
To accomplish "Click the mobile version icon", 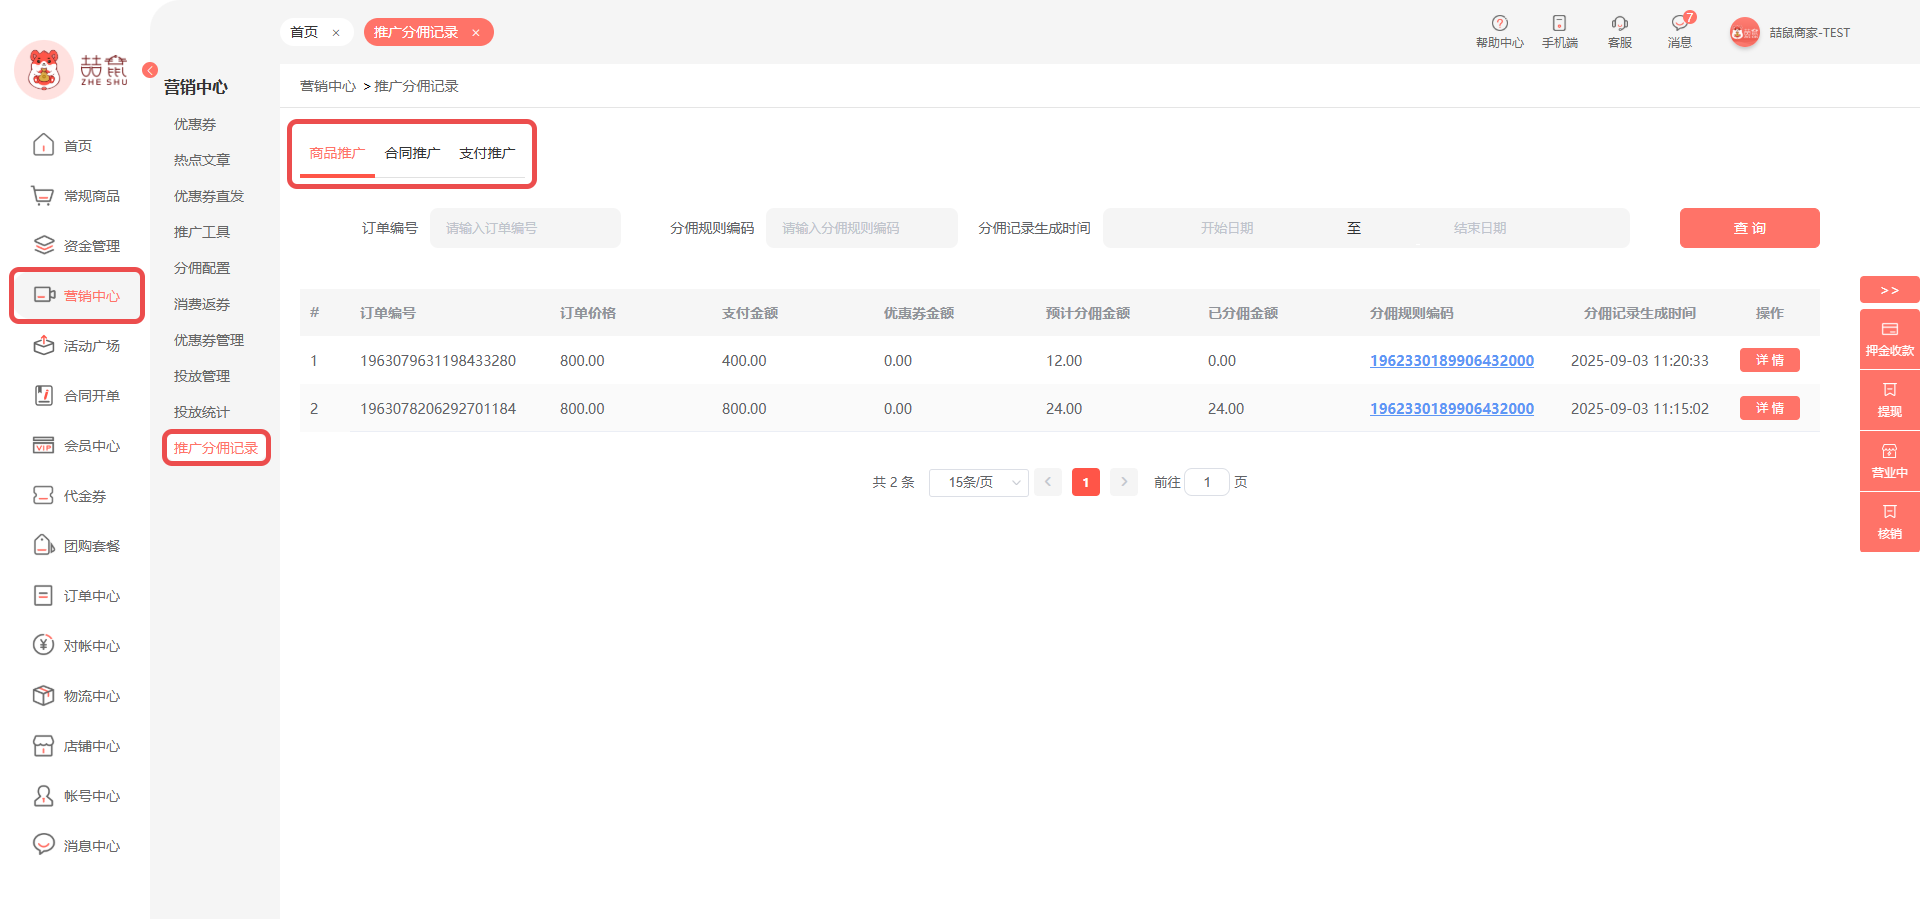I will (1559, 24).
